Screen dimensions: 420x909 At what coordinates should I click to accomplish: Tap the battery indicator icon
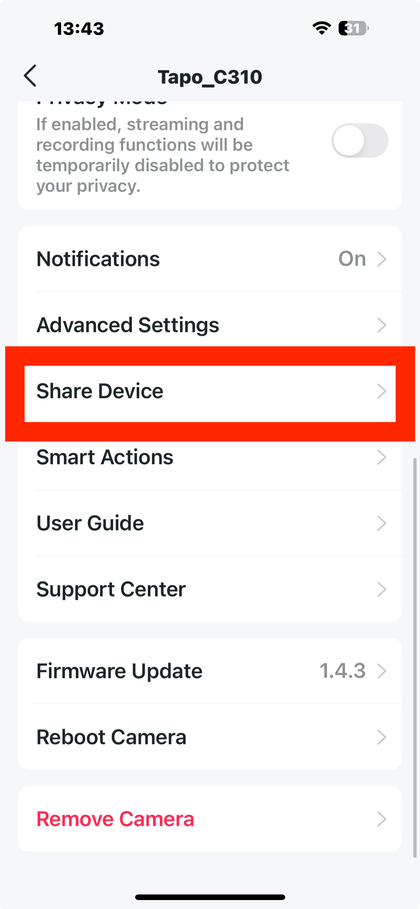tap(354, 28)
